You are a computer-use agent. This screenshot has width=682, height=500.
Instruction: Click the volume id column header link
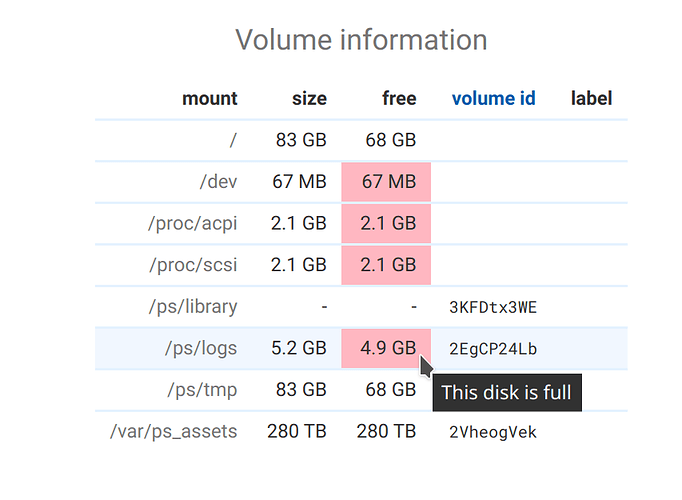pyautogui.click(x=493, y=98)
